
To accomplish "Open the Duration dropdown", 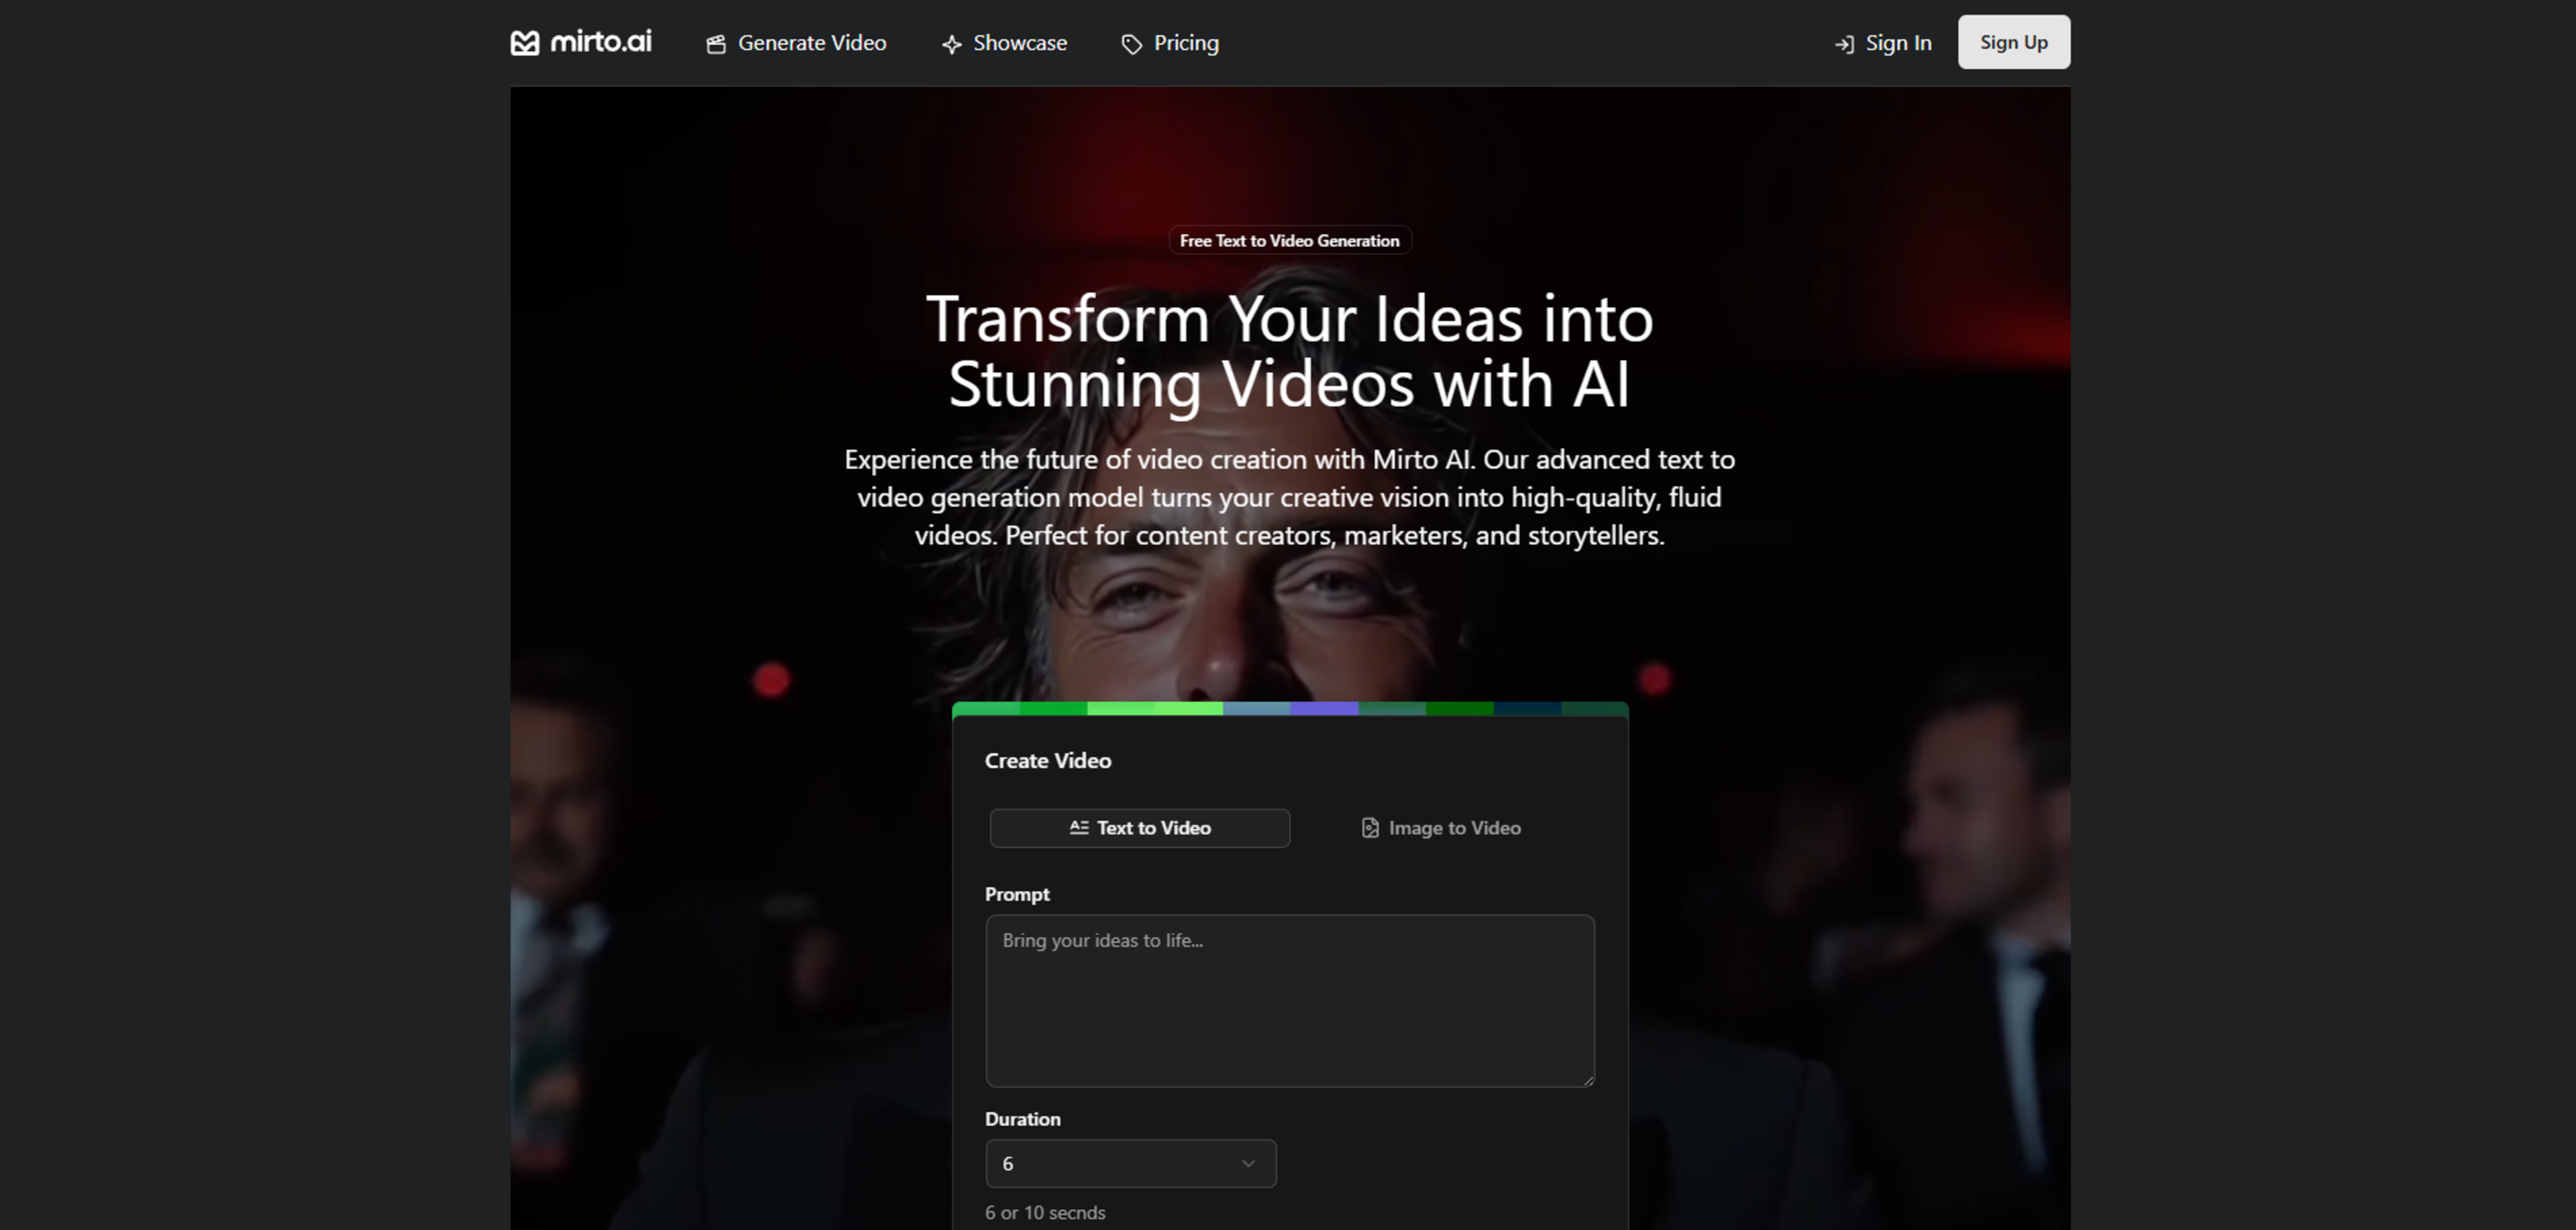I will (1130, 1163).
